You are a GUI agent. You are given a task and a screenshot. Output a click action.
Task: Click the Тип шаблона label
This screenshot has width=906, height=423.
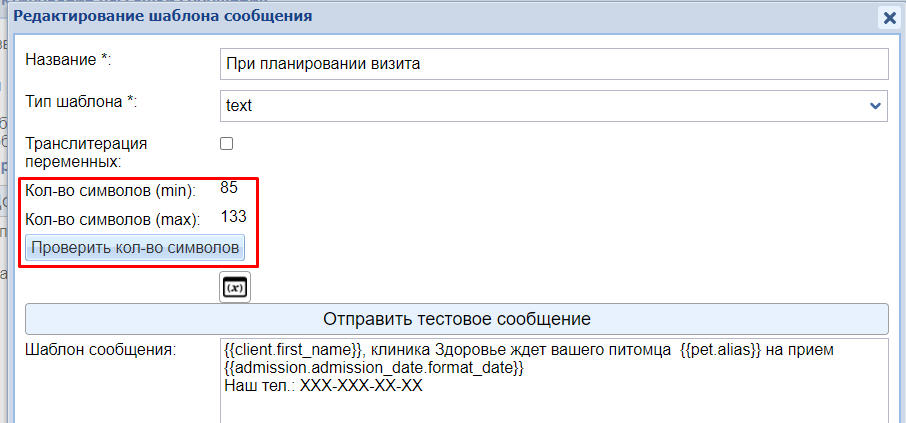[x=80, y=101]
